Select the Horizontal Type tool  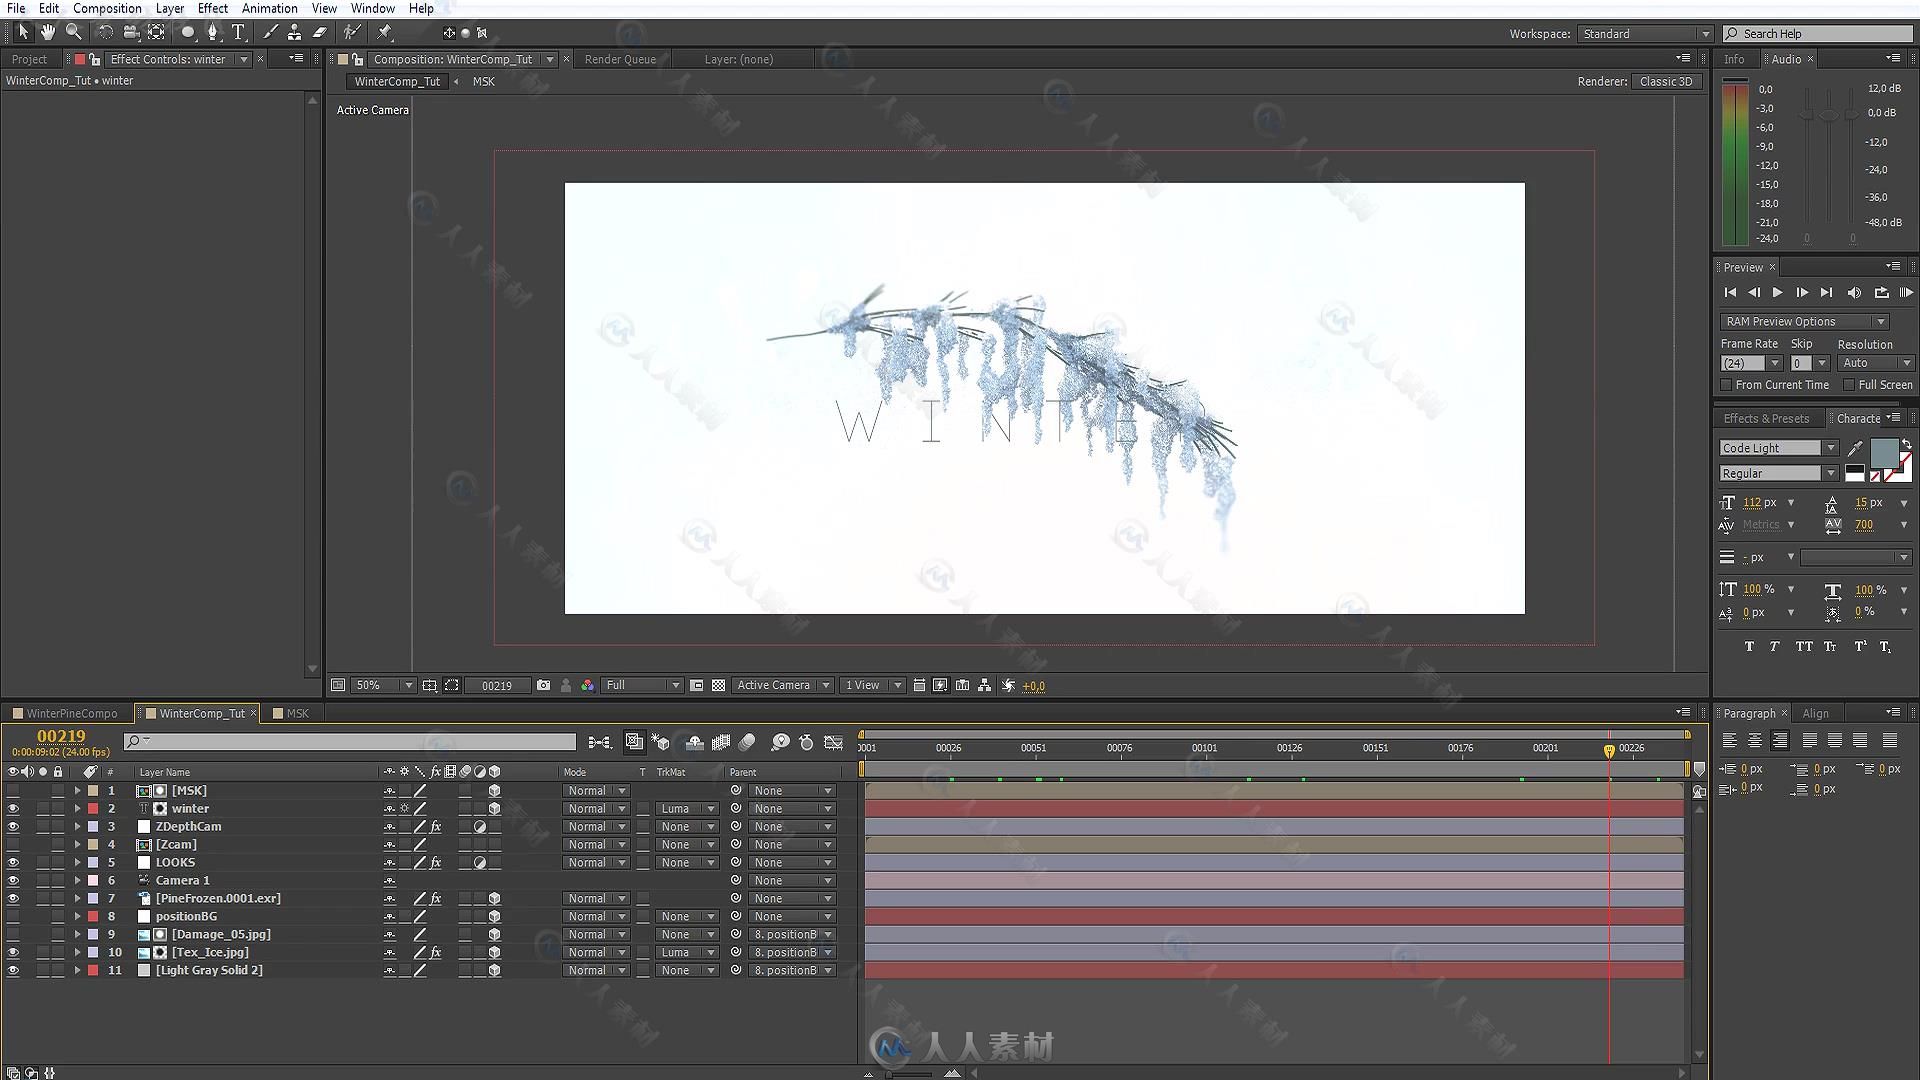pos(238,32)
